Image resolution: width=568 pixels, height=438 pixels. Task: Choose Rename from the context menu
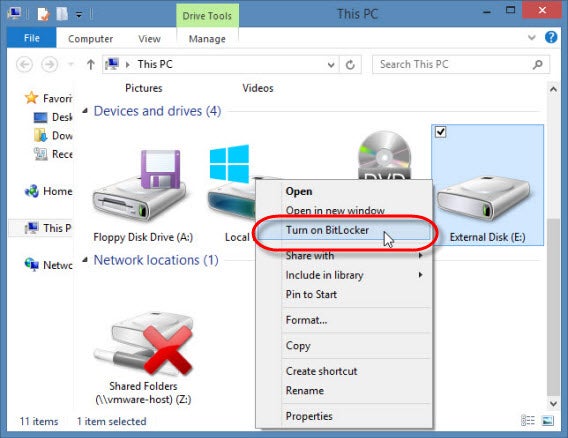(x=344, y=391)
